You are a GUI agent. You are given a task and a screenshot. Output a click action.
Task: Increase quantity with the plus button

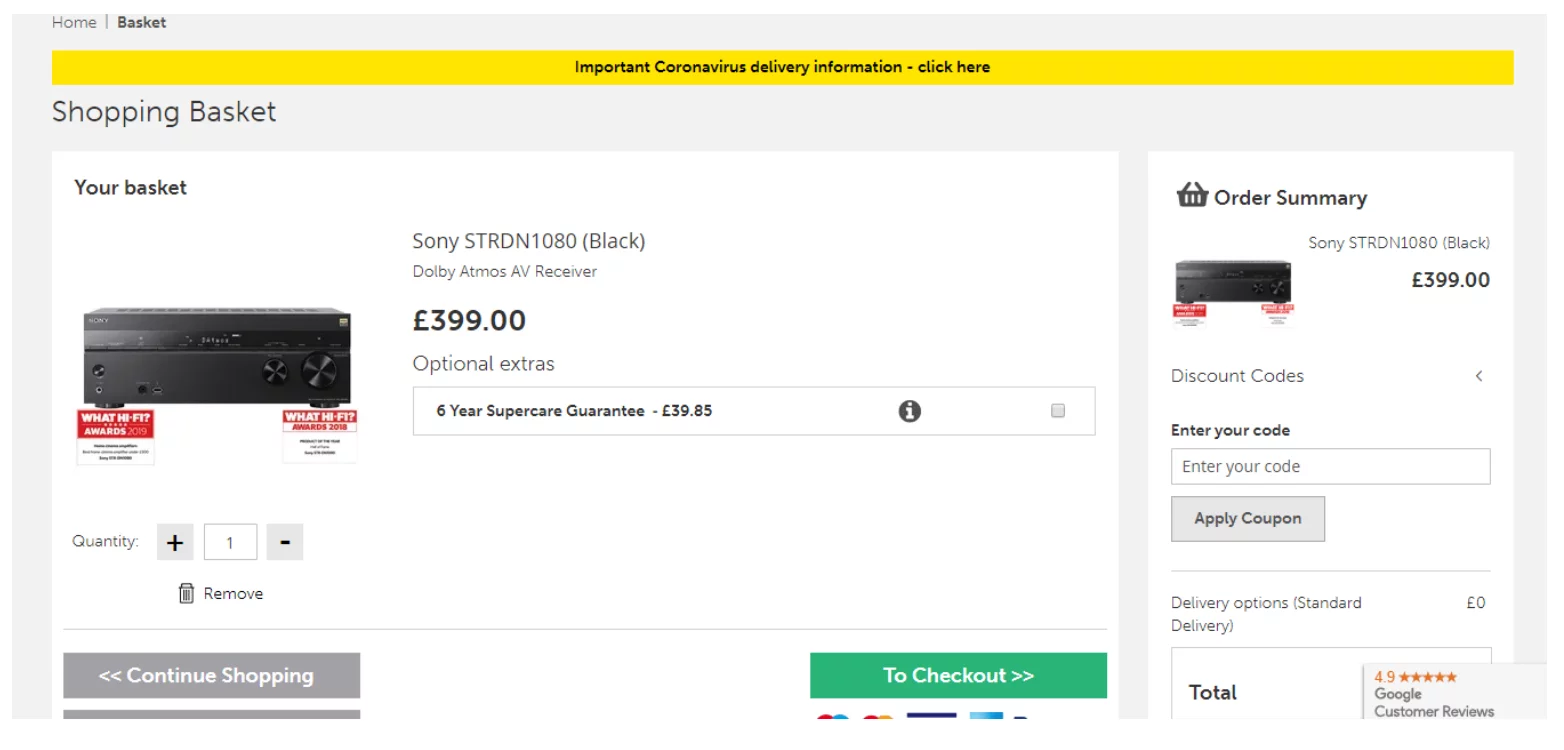coord(175,542)
